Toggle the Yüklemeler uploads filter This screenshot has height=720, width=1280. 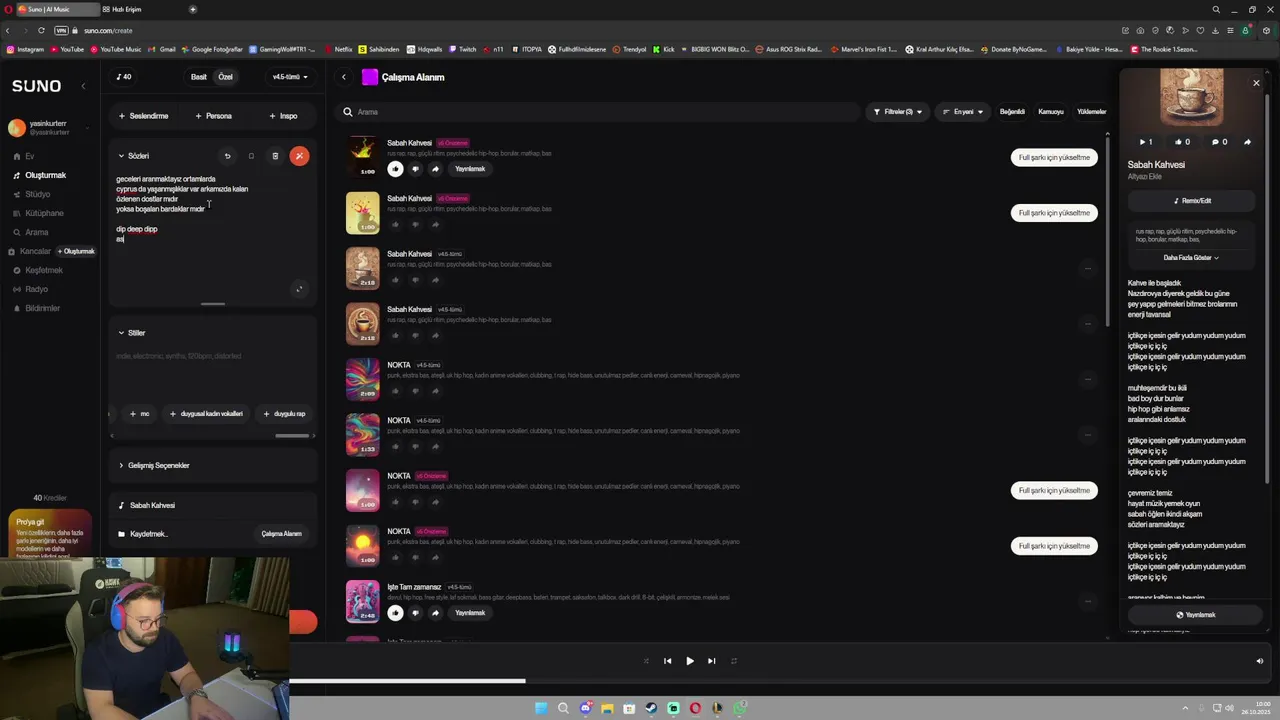1091,112
